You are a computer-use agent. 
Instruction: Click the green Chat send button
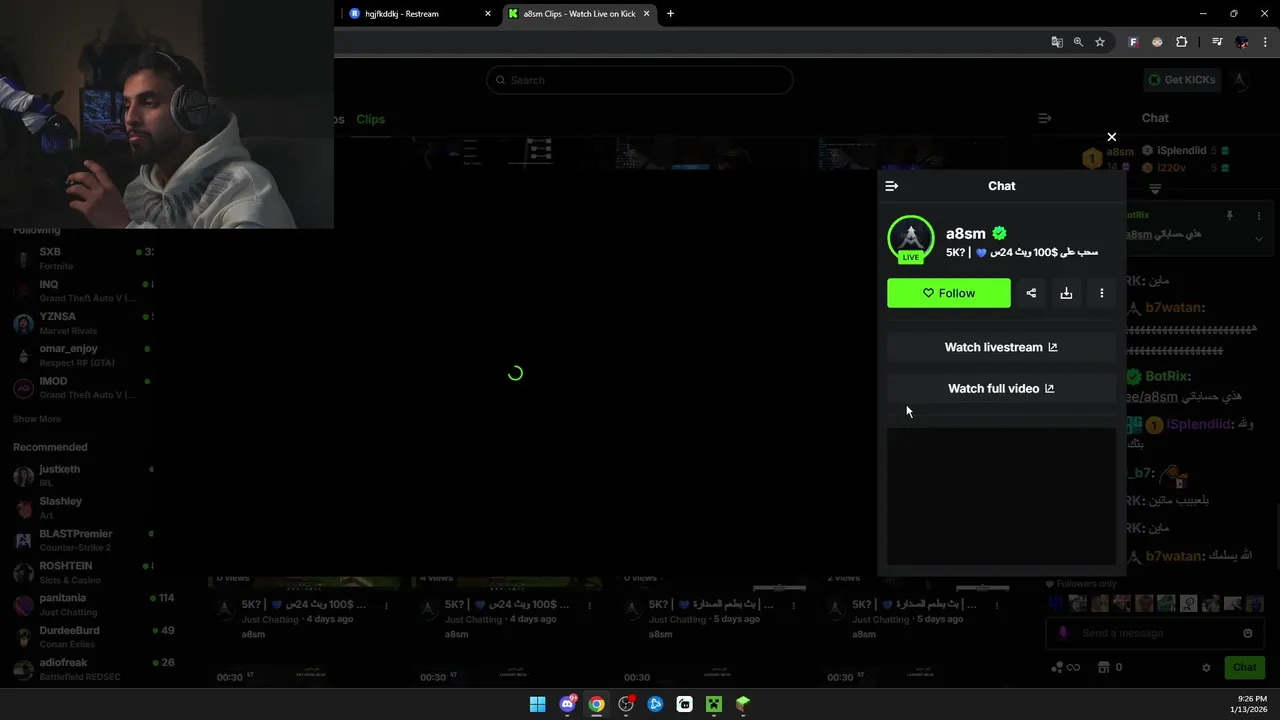pos(1244,667)
